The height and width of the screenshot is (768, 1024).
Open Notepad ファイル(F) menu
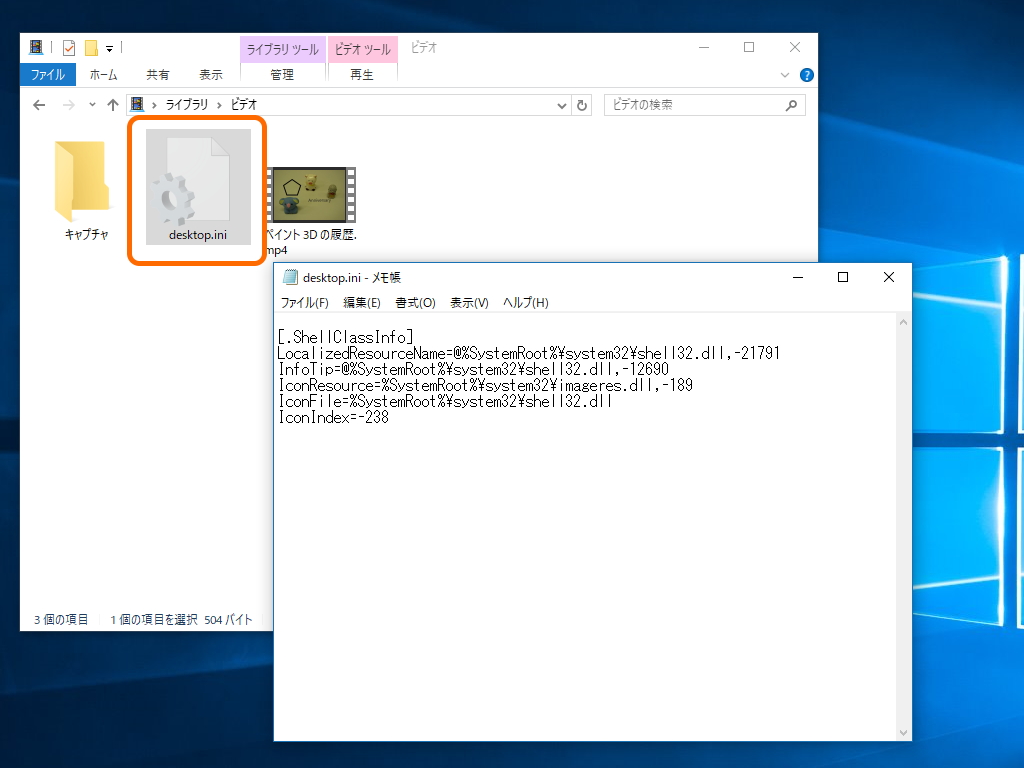pos(304,302)
